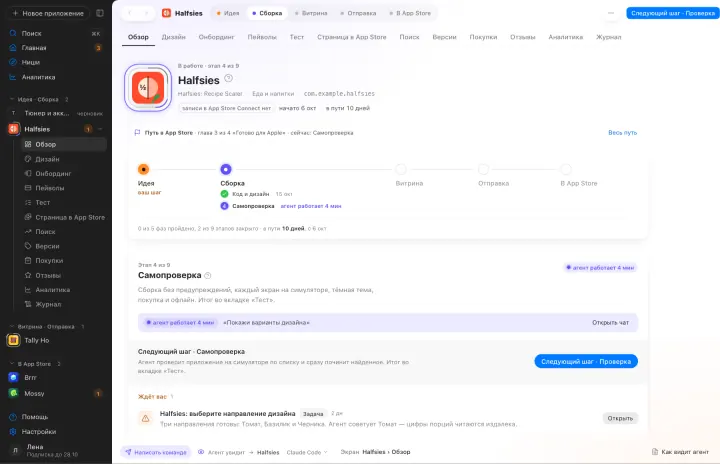The width and height of the screenshot is (720, 464).
Task: Switch to the Журнал tab
Action: [x=608, y=37]
